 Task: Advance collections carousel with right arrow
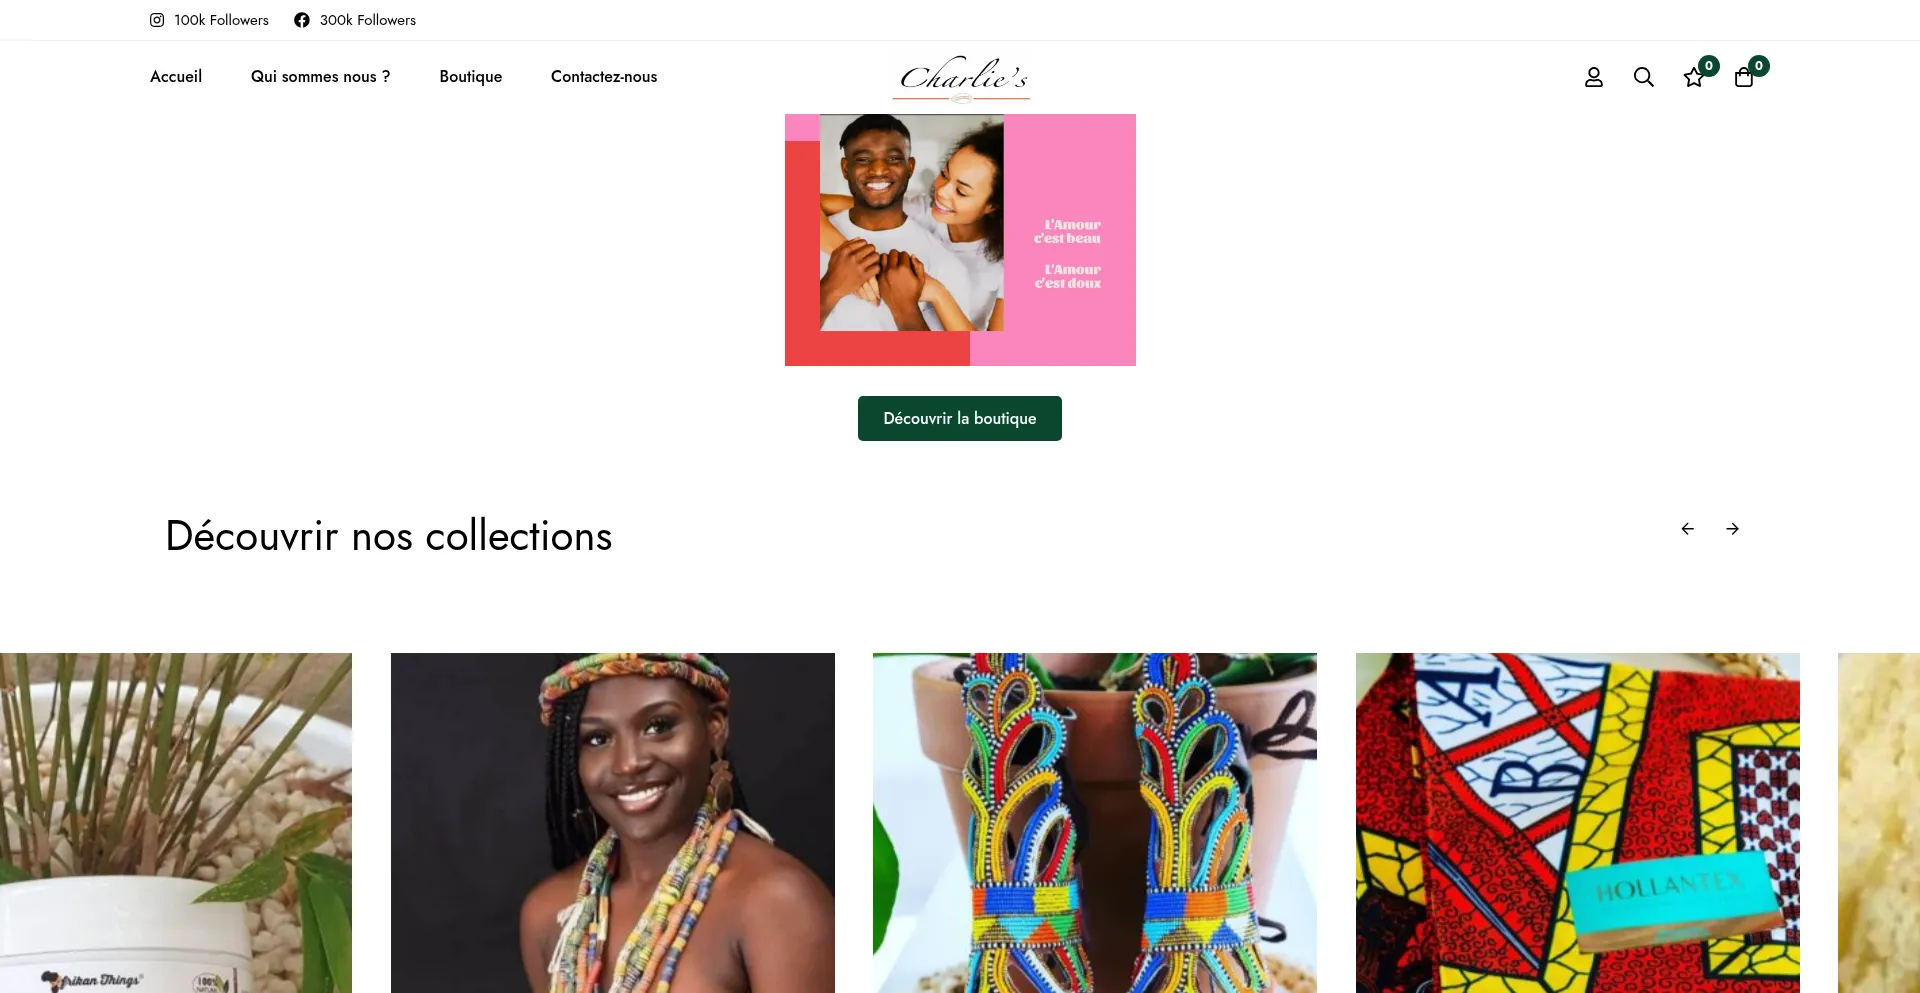point(1733,529)
